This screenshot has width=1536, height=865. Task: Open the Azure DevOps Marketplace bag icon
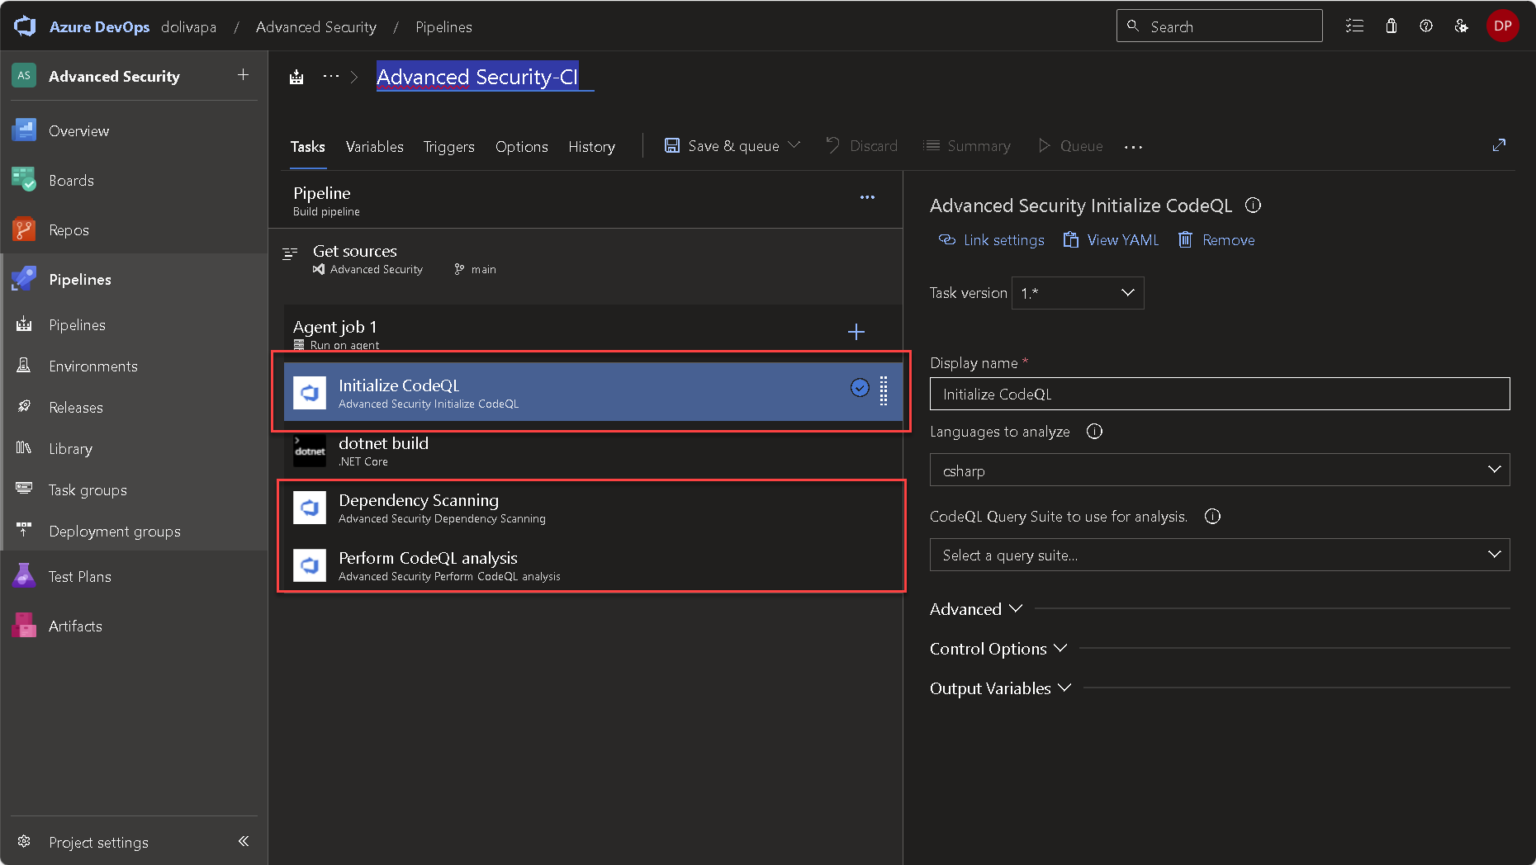1391,26
